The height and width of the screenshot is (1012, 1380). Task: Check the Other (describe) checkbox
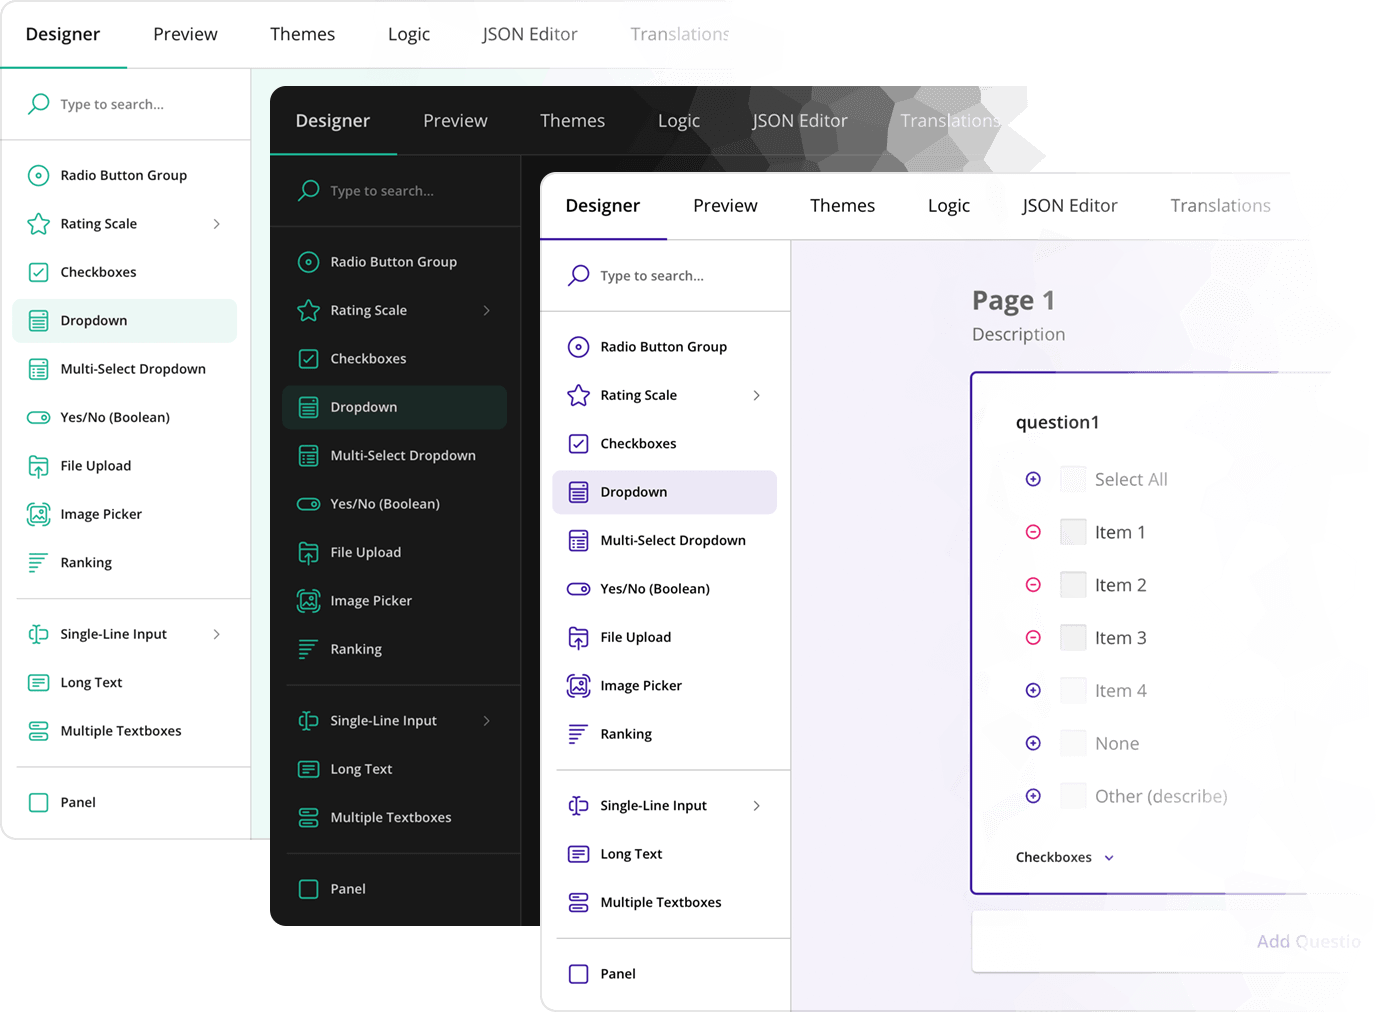point(1073,795)
